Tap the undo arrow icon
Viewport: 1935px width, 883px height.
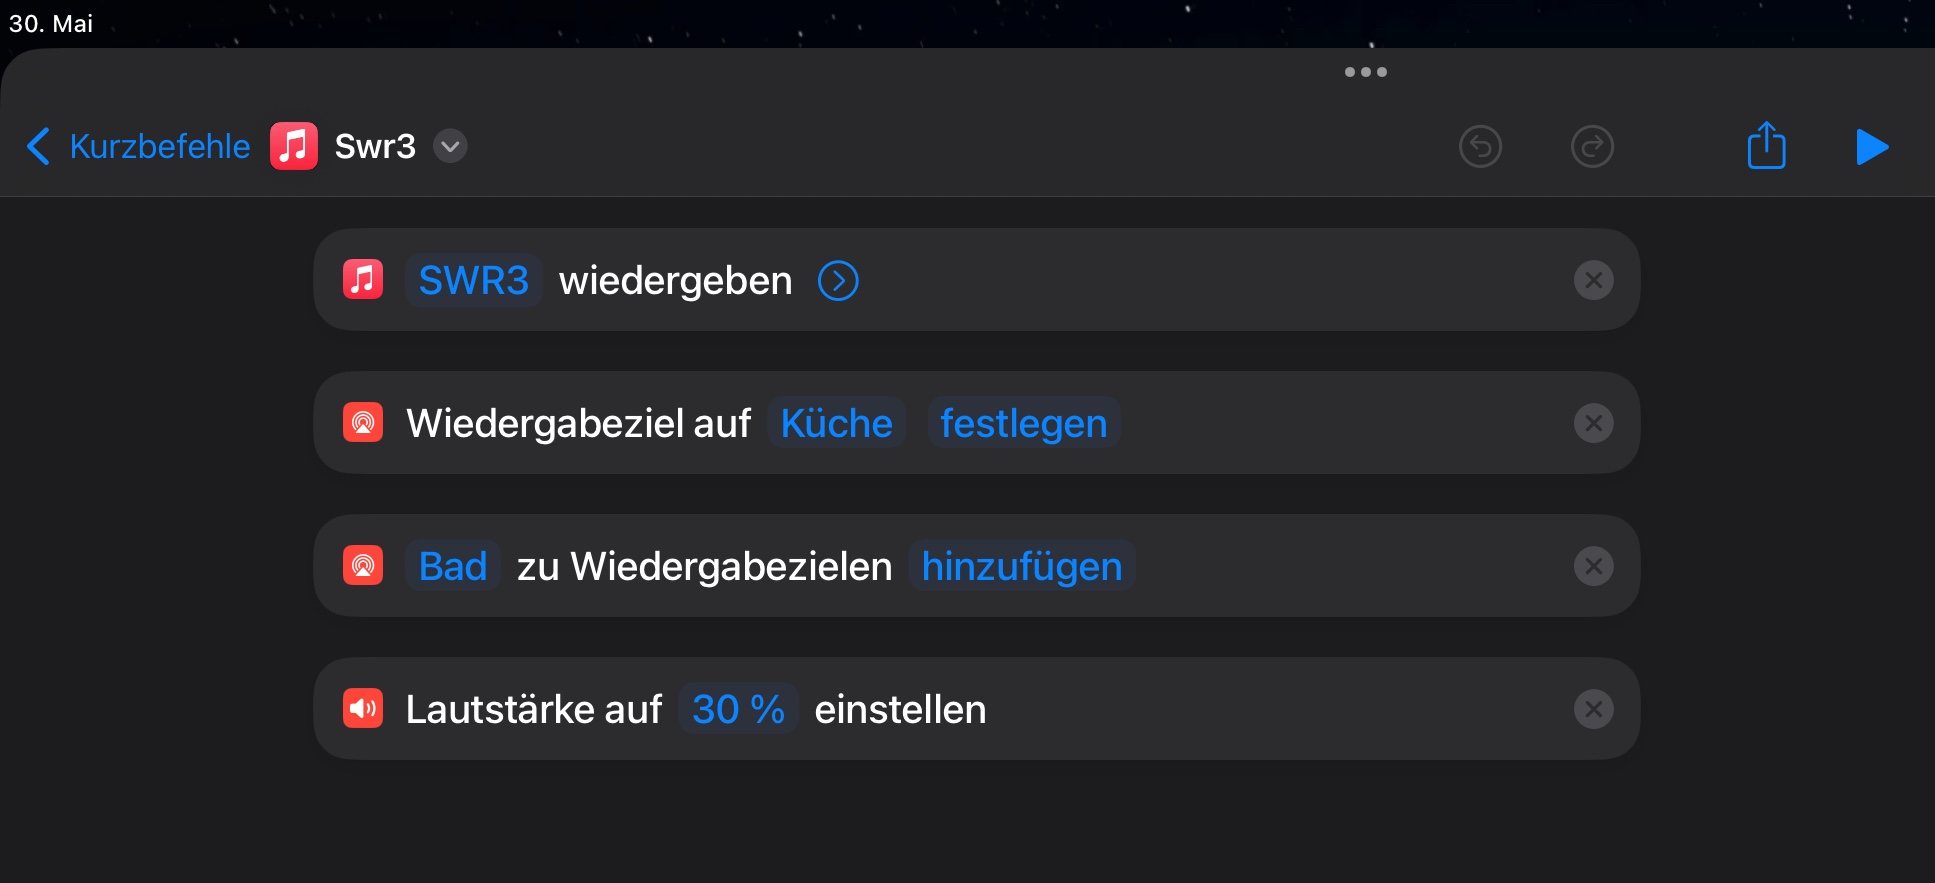(x=1480, y=147)
